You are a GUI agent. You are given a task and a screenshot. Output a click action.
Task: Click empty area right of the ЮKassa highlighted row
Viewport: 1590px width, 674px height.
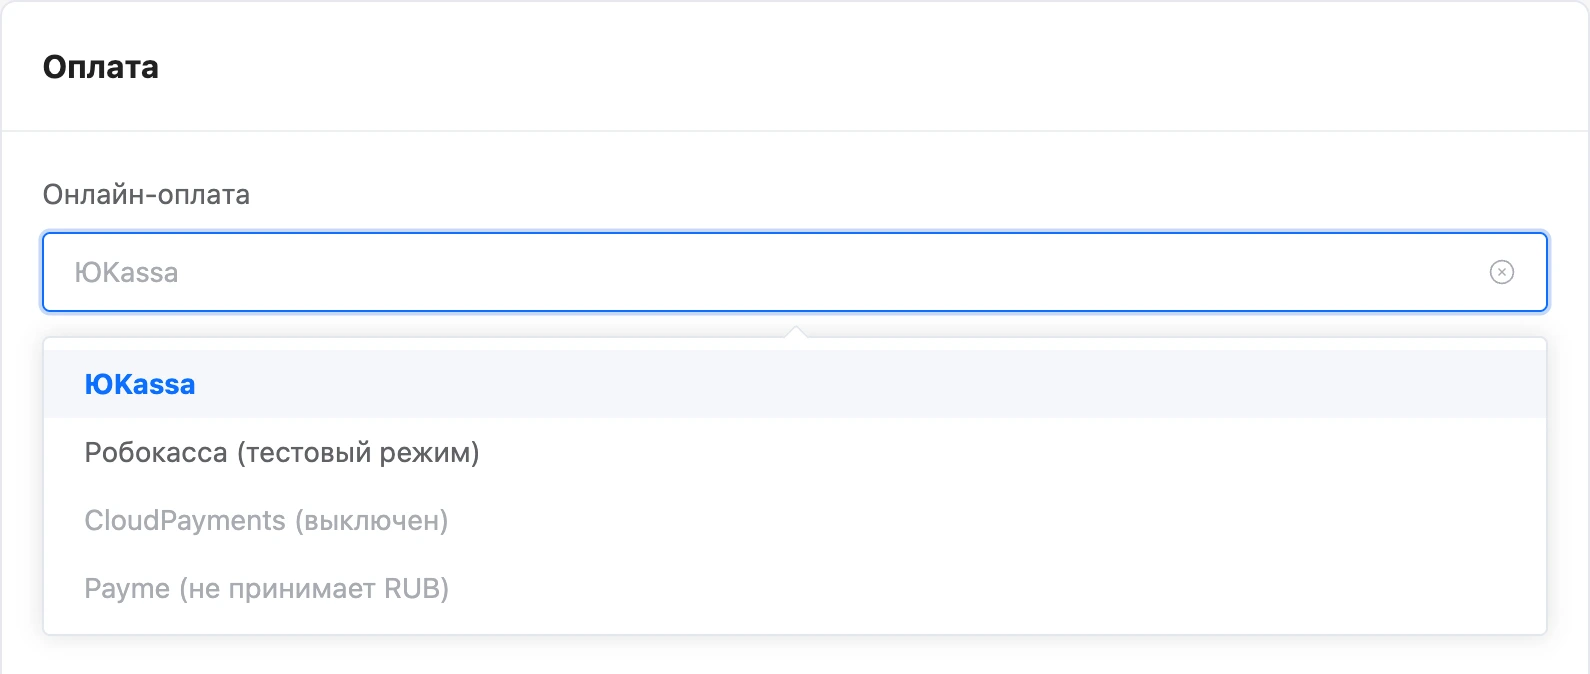(870, 384)
